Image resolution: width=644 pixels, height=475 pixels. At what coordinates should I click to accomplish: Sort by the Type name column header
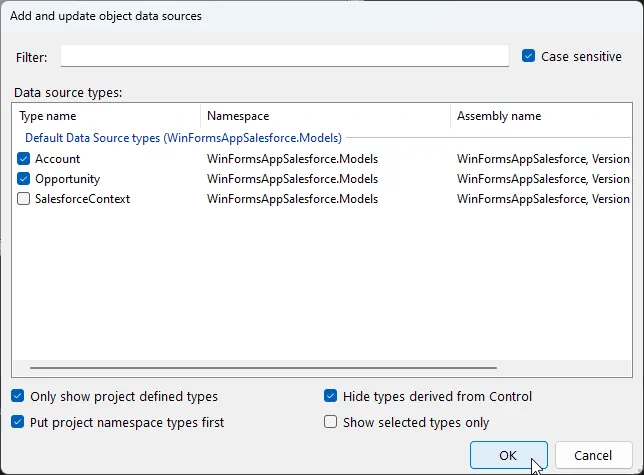(x=107, y=116)
